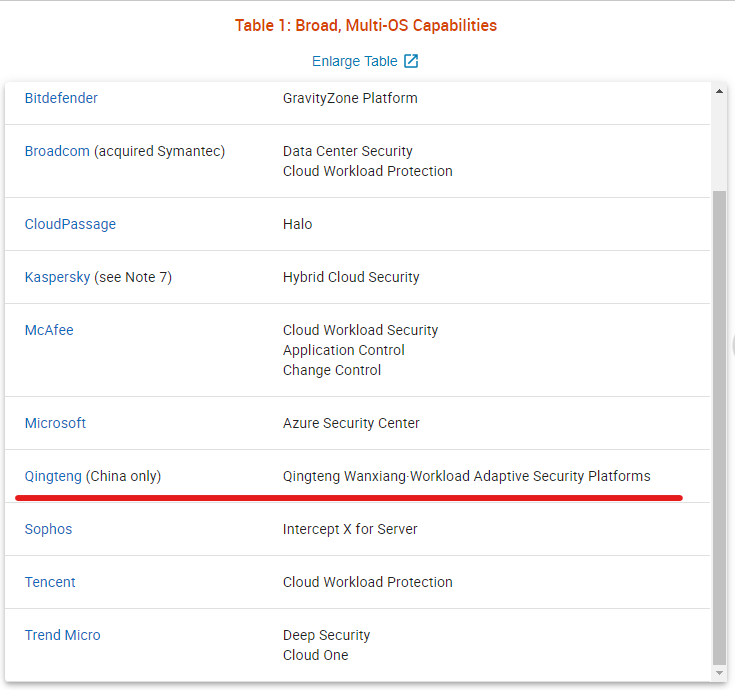Click the (see Note 7) text

(x=133, y=277)
